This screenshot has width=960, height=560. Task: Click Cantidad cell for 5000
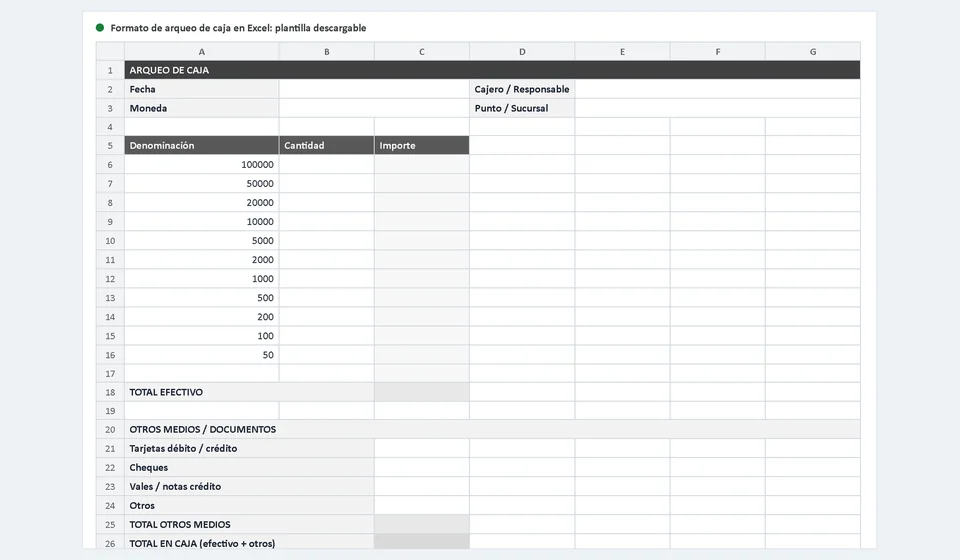[326, 241]
